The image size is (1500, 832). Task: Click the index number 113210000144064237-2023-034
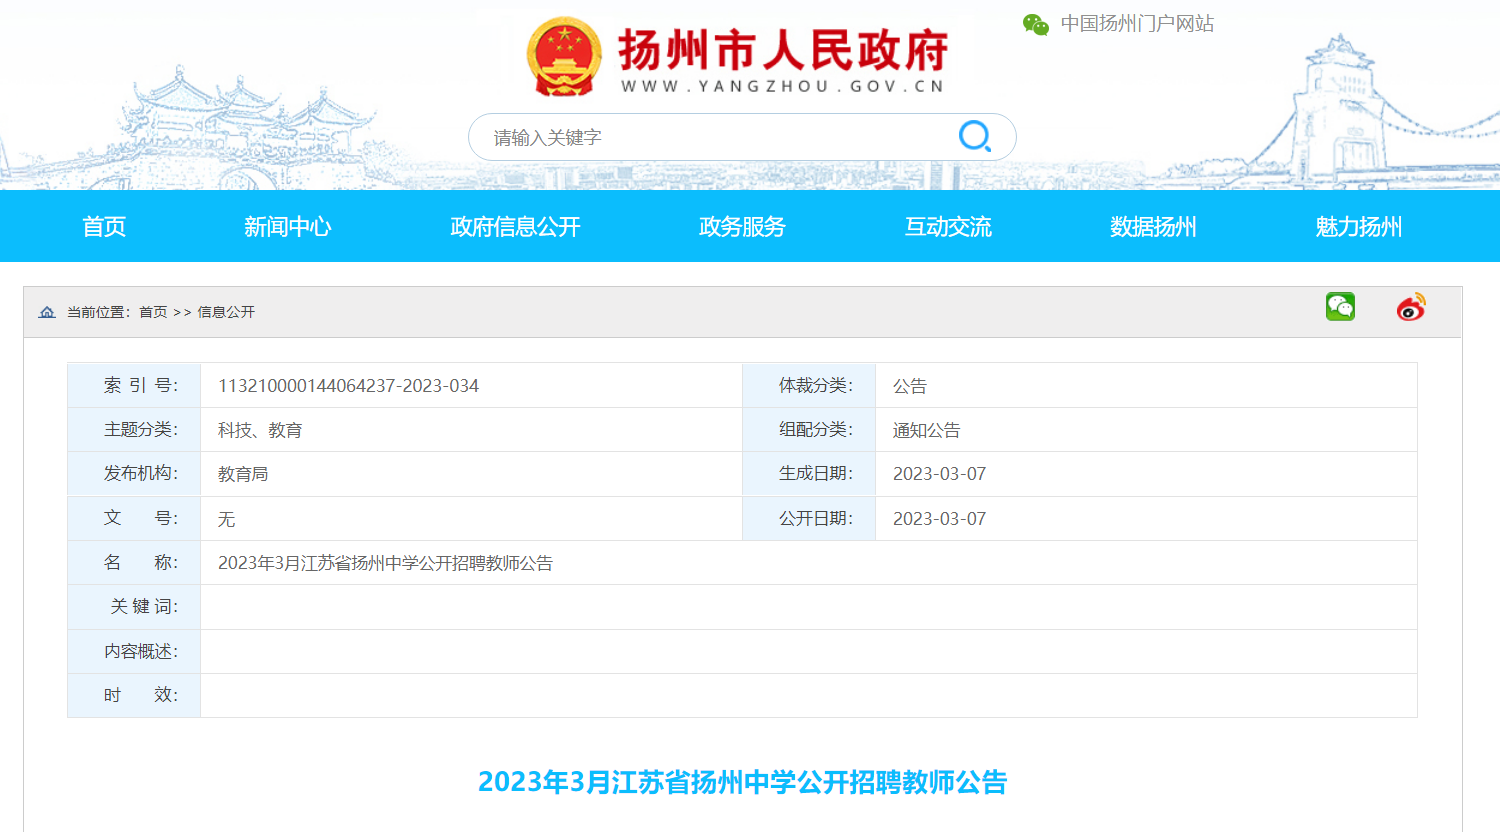coord(348,386)
